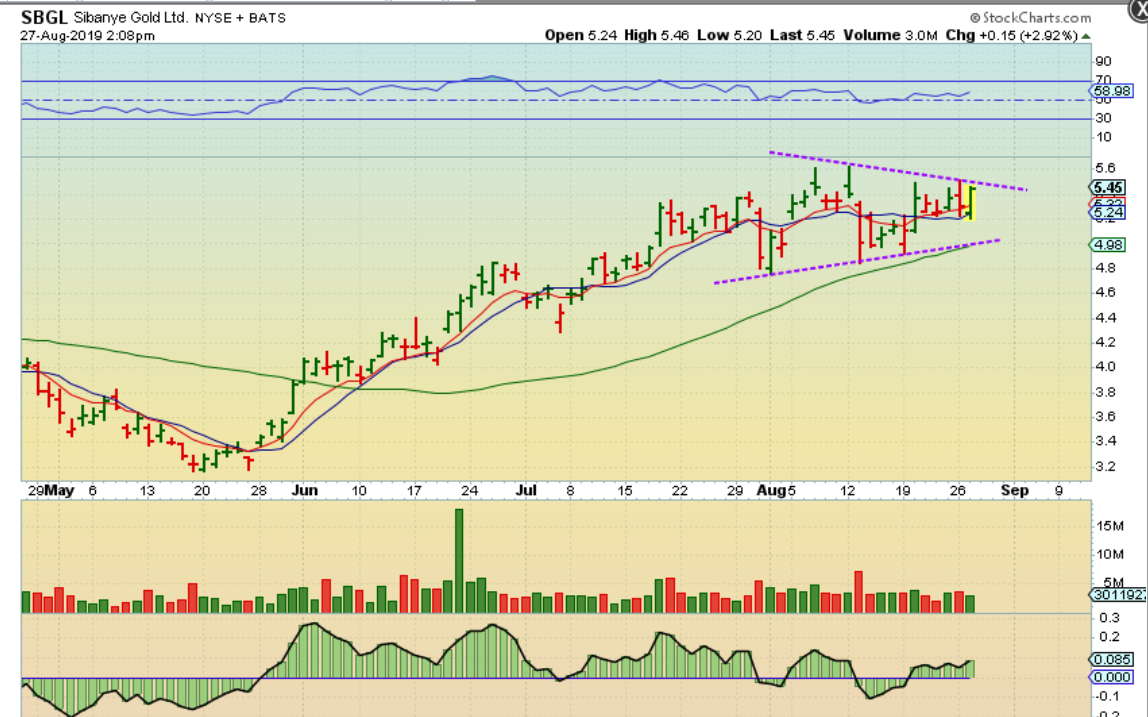Click the Aug5 date label
1148x717 pixels.
[776, 491]
